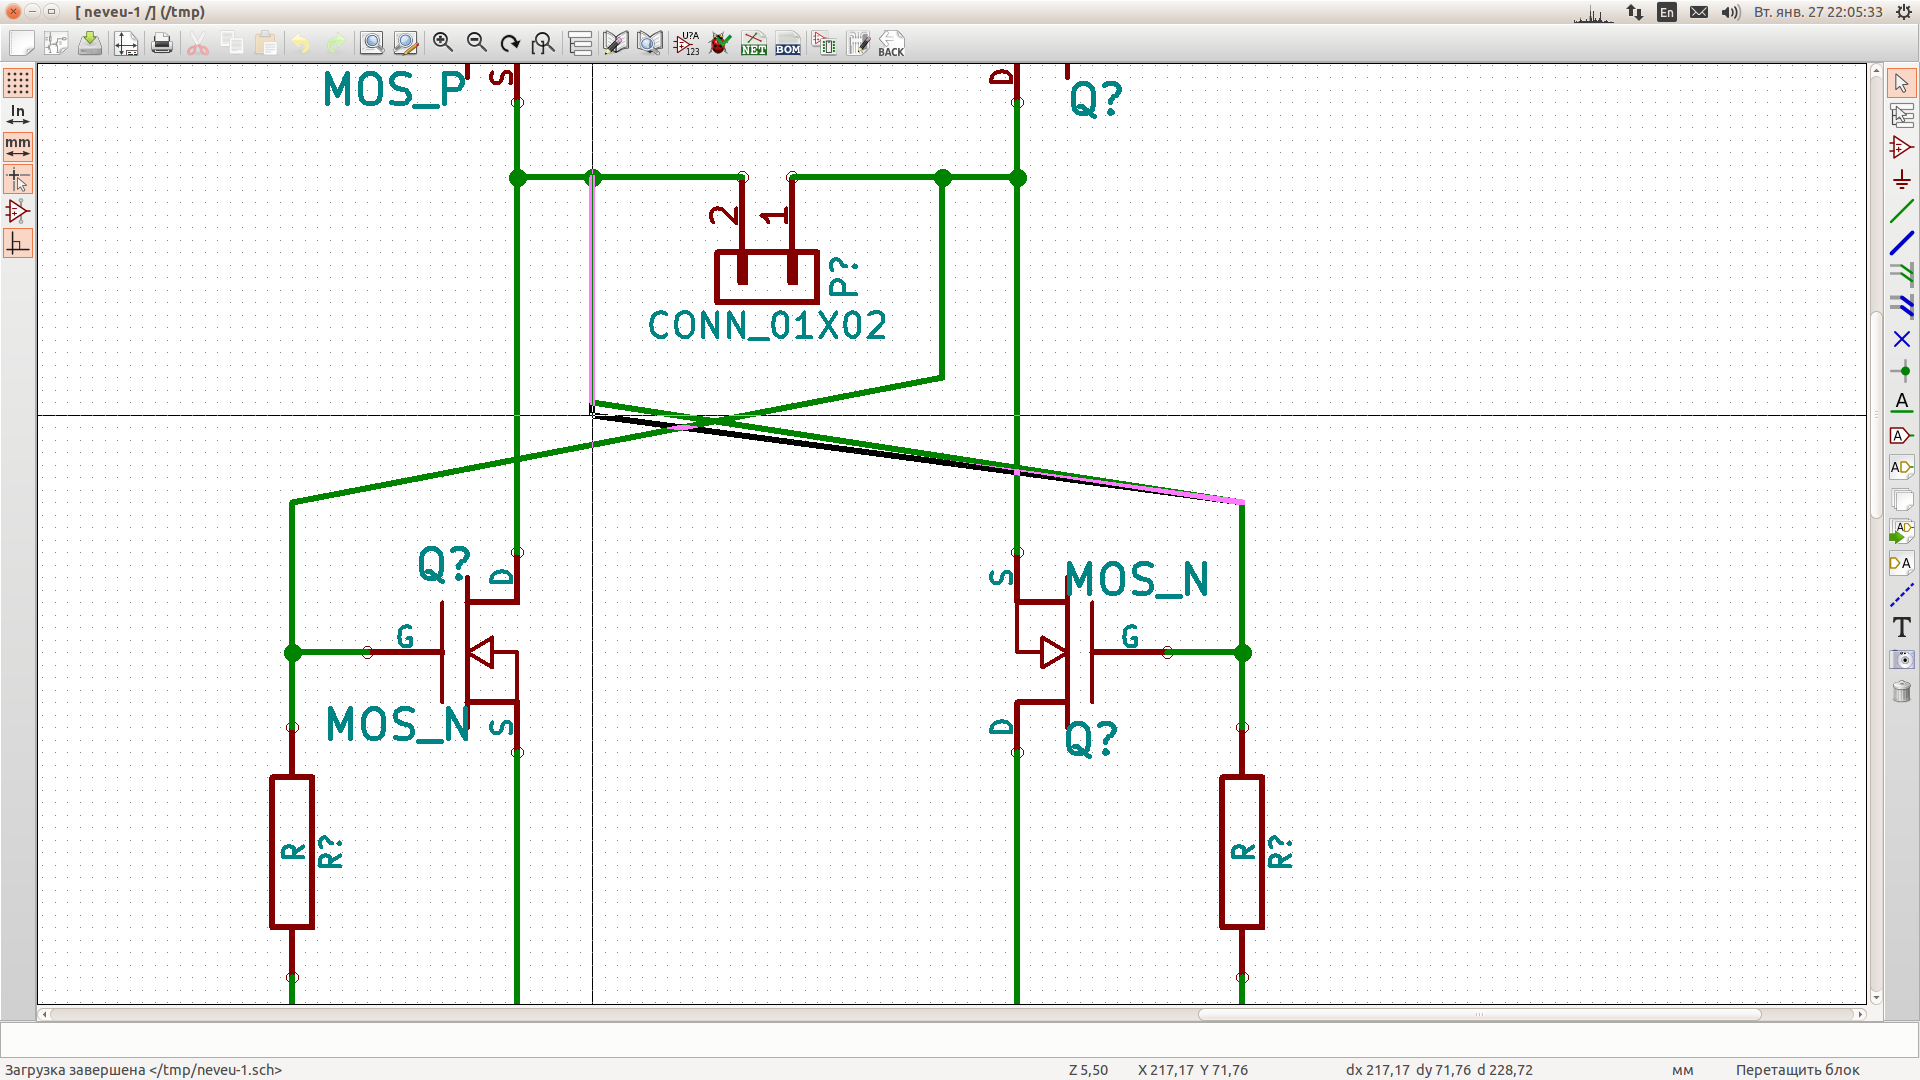This screenshot has height=1080, width=1920.
Task: Open the sound volume indicator menu
Action: pos(1730,12)
